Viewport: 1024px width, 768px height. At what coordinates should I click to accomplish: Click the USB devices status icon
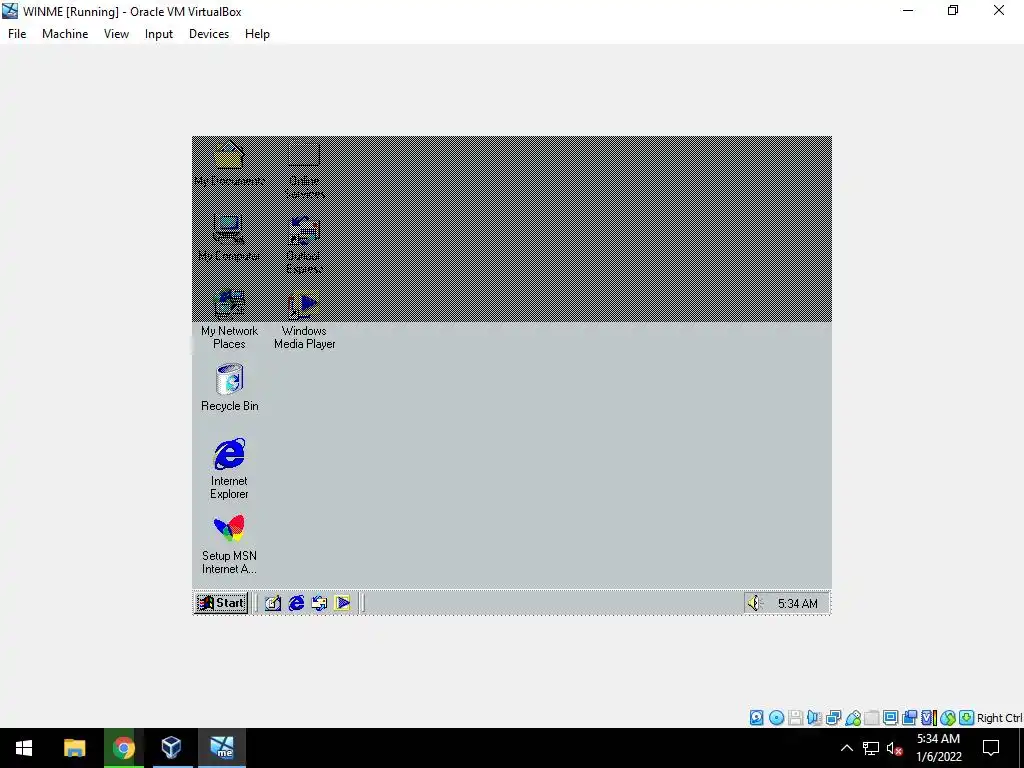click(852, 718)
